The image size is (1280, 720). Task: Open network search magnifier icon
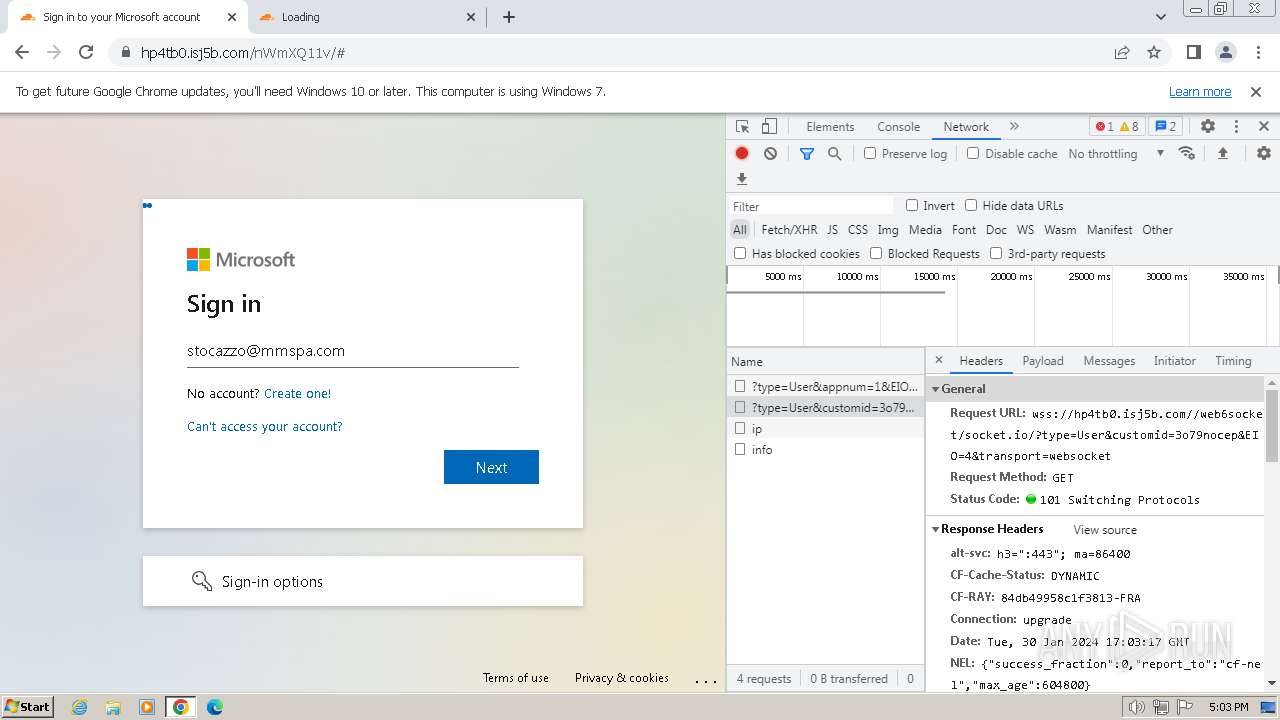click(x=834, y=153)
